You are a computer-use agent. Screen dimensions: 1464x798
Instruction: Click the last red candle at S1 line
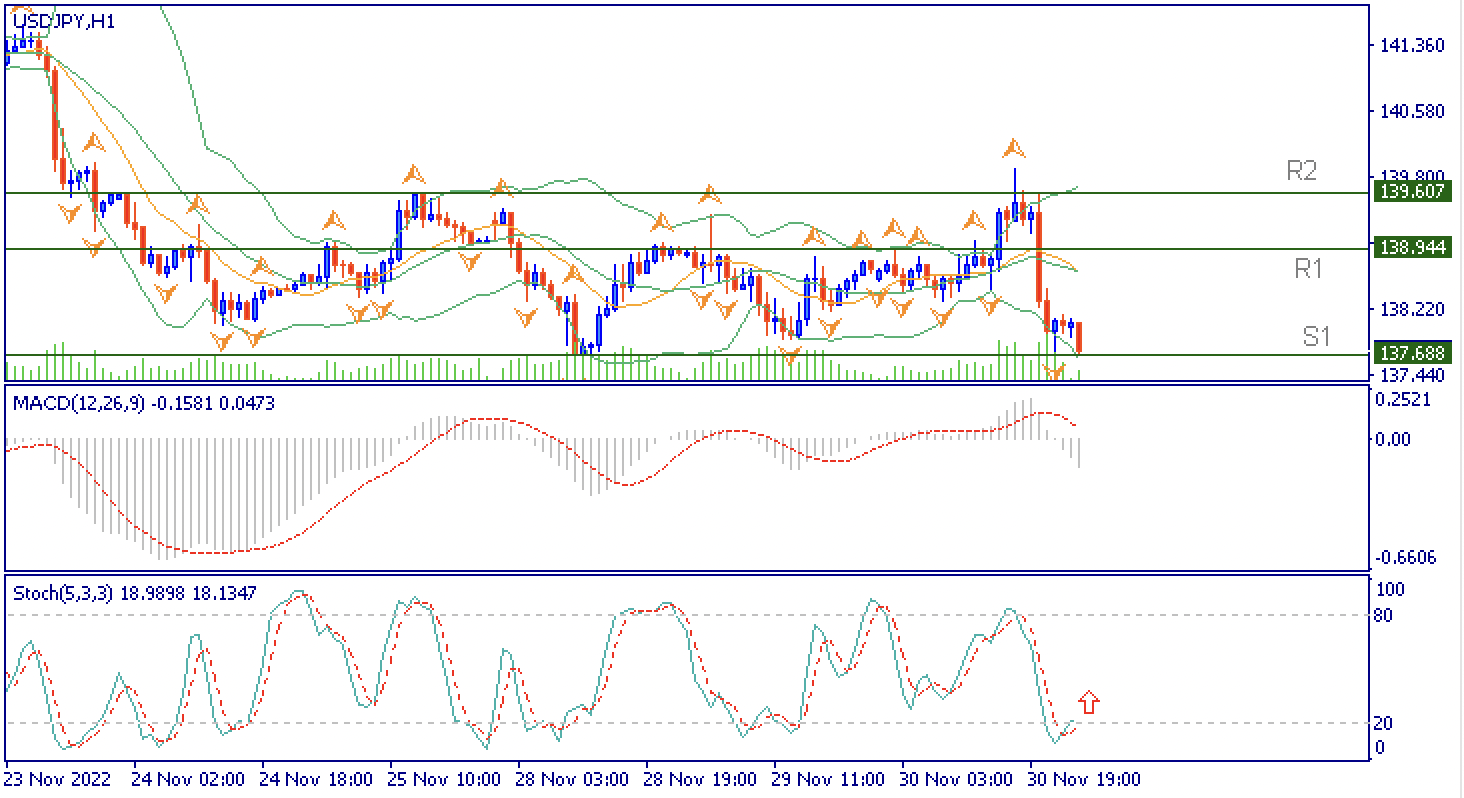[x=1079, y=337]
